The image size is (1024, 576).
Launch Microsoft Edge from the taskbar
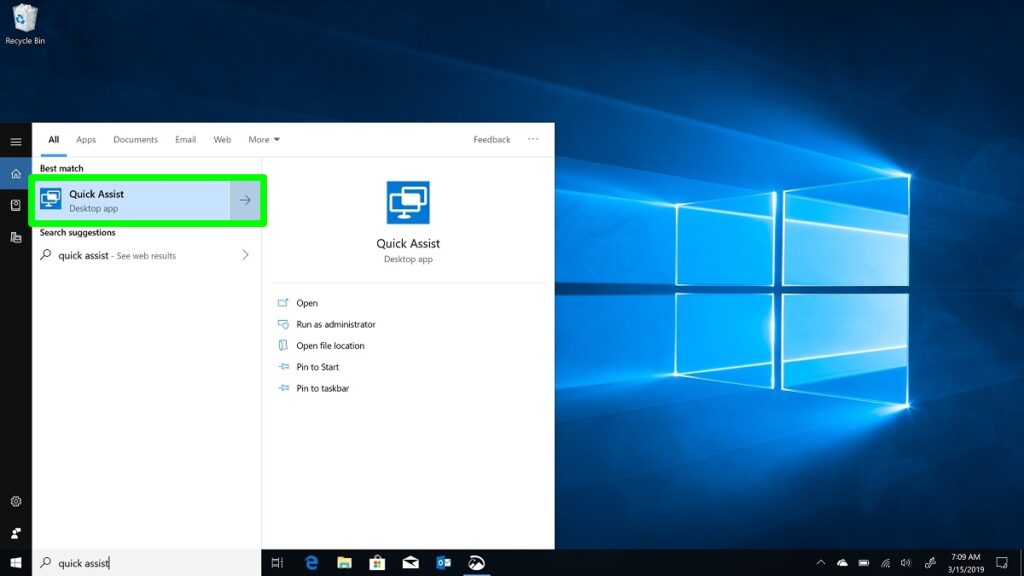click(311, 563)
